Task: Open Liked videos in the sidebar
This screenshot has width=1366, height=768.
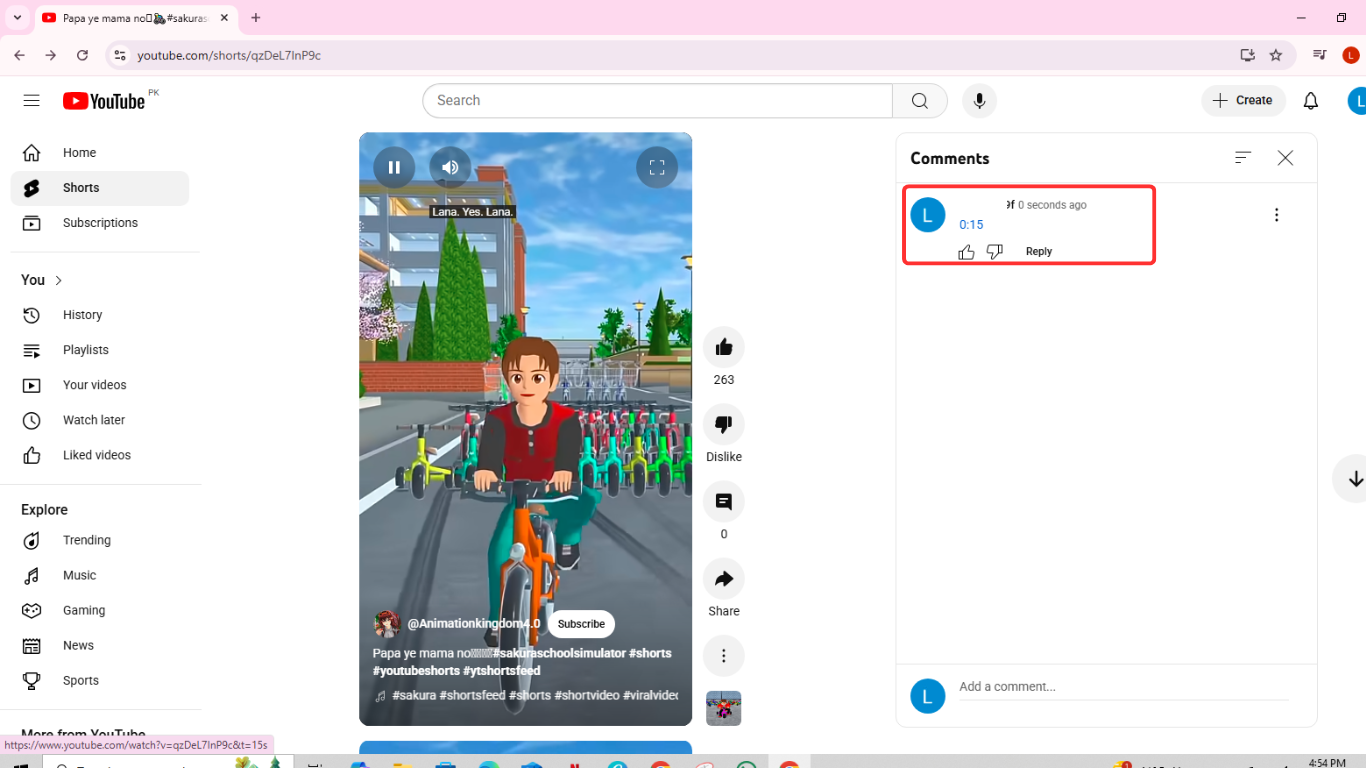Action: click(100, 455)
